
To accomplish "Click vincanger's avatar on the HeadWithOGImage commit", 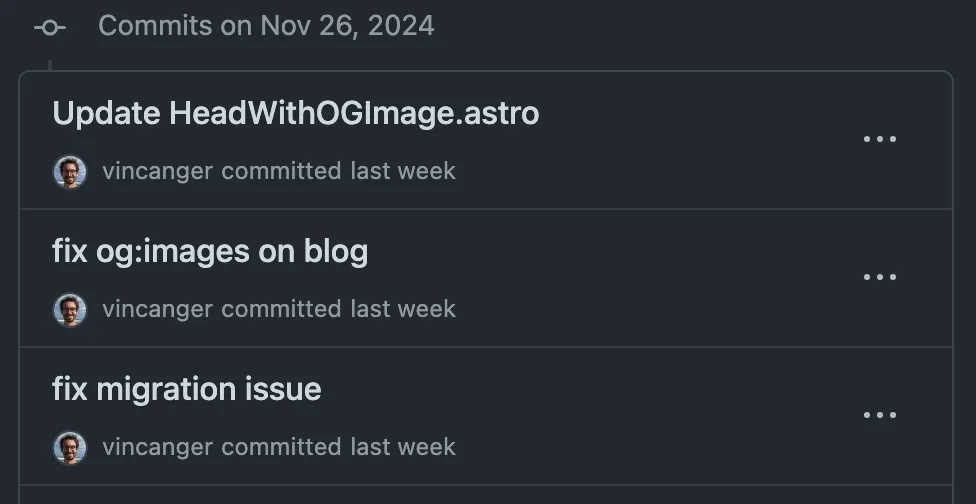I will pyautogui.click(x=70, y=171).
